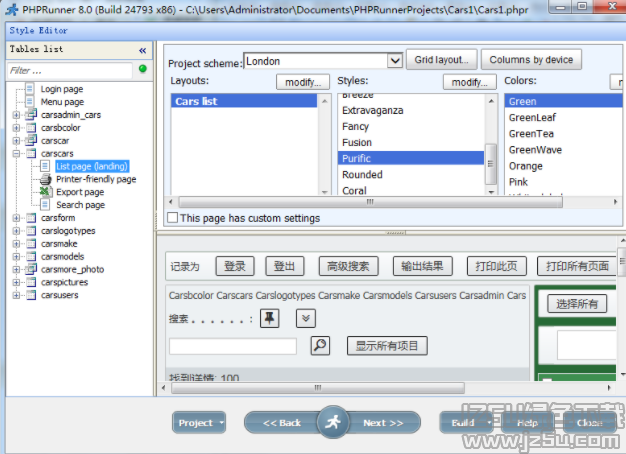The height and width of the screenshot is (454, 626).
Task: Click the Filter text field
Action: [68, 71]
